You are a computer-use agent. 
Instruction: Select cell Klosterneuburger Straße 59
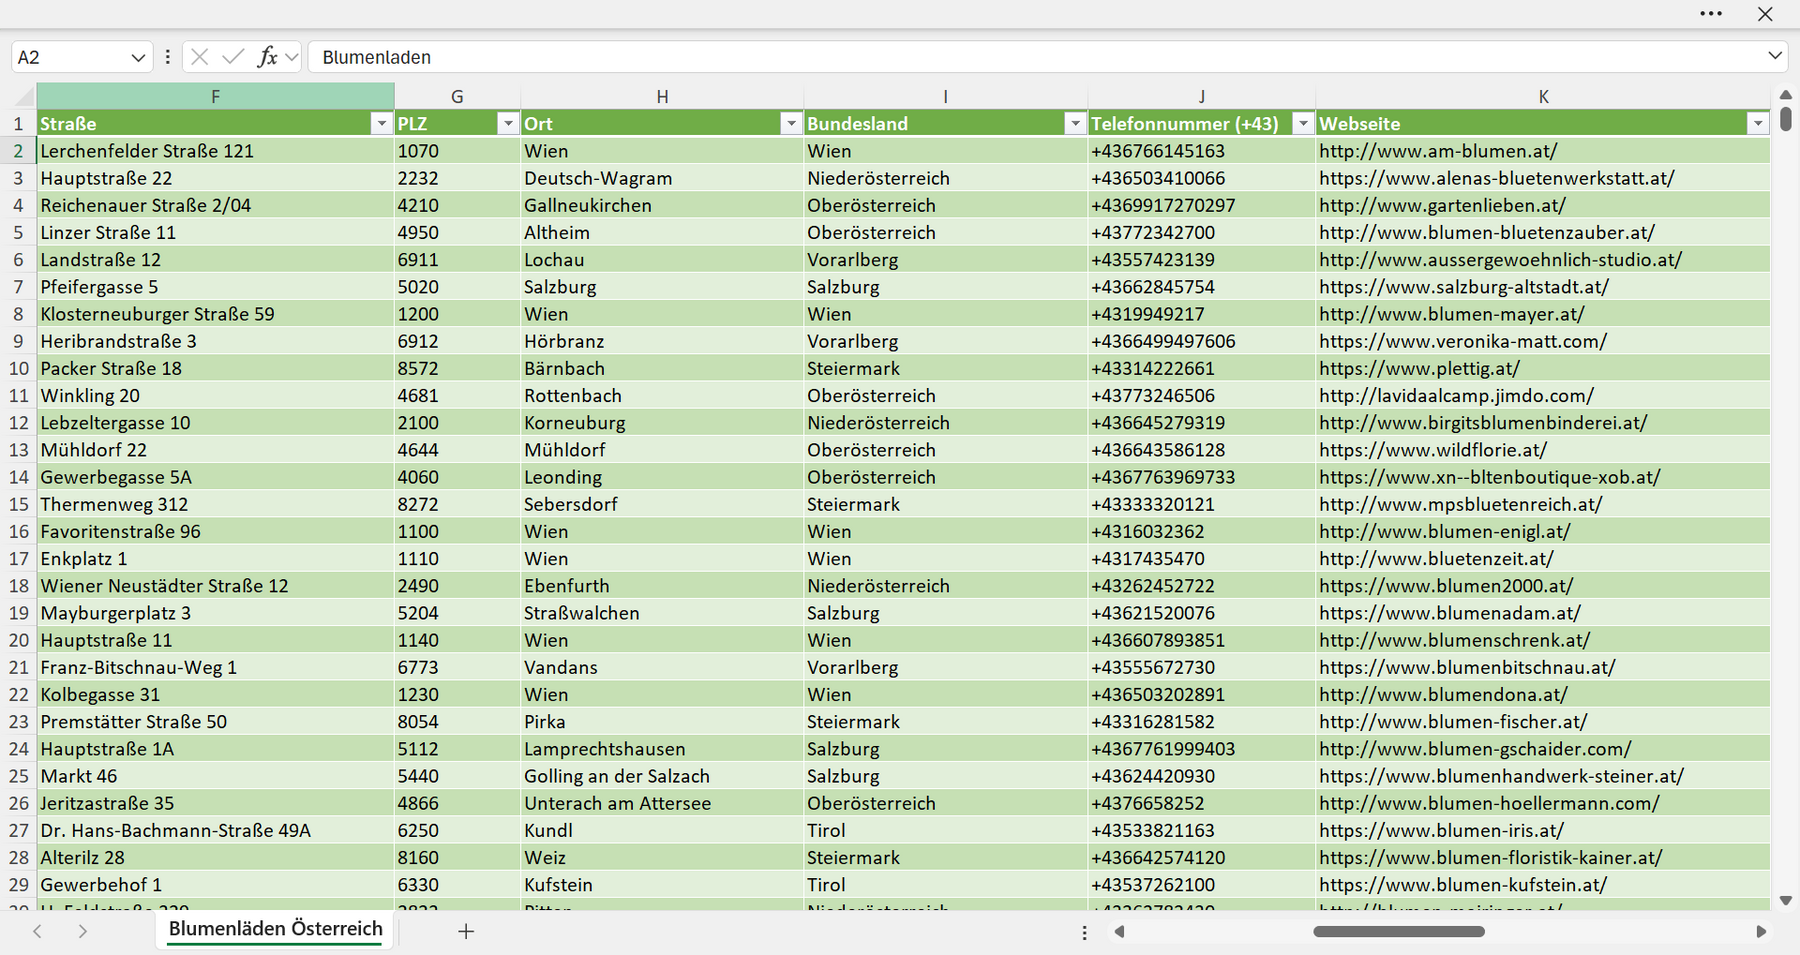215,314
